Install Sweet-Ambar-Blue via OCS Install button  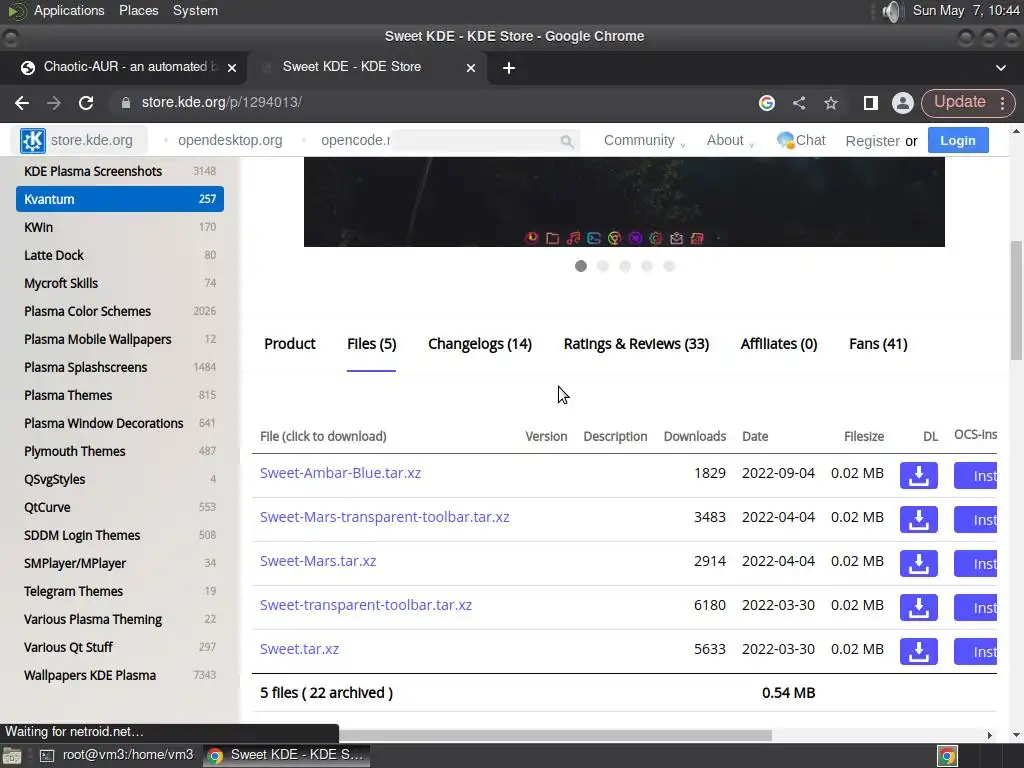(975, 475)
